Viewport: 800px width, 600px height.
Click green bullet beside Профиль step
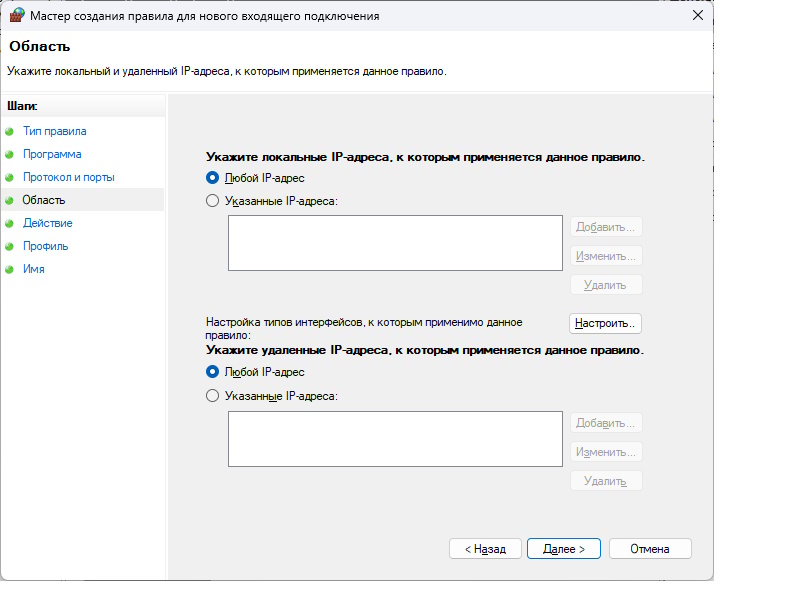(10, 246)
